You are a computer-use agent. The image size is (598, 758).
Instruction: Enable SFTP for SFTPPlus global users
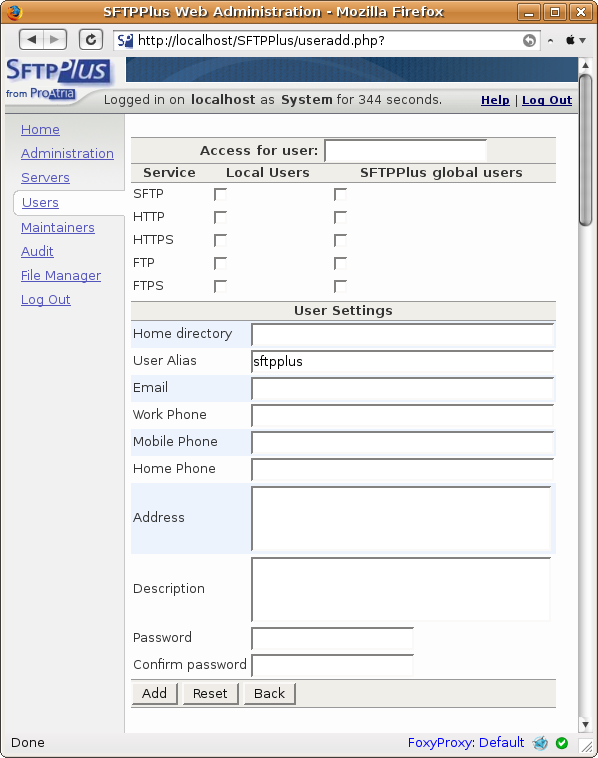pos(340,194)
